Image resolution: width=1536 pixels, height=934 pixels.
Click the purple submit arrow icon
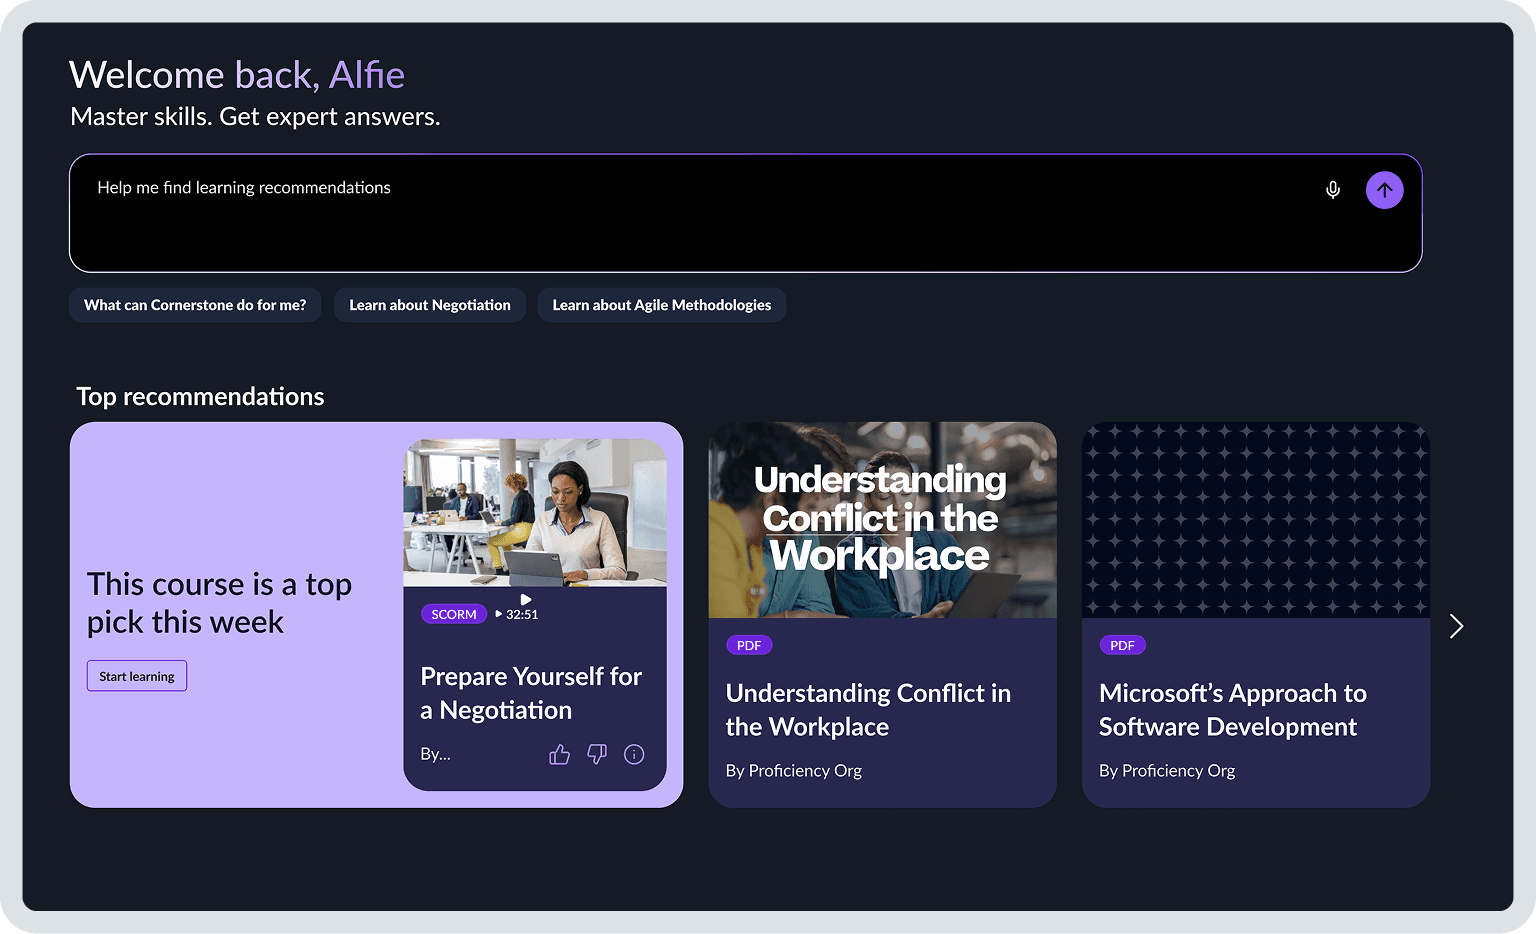tap(1384, 189)
